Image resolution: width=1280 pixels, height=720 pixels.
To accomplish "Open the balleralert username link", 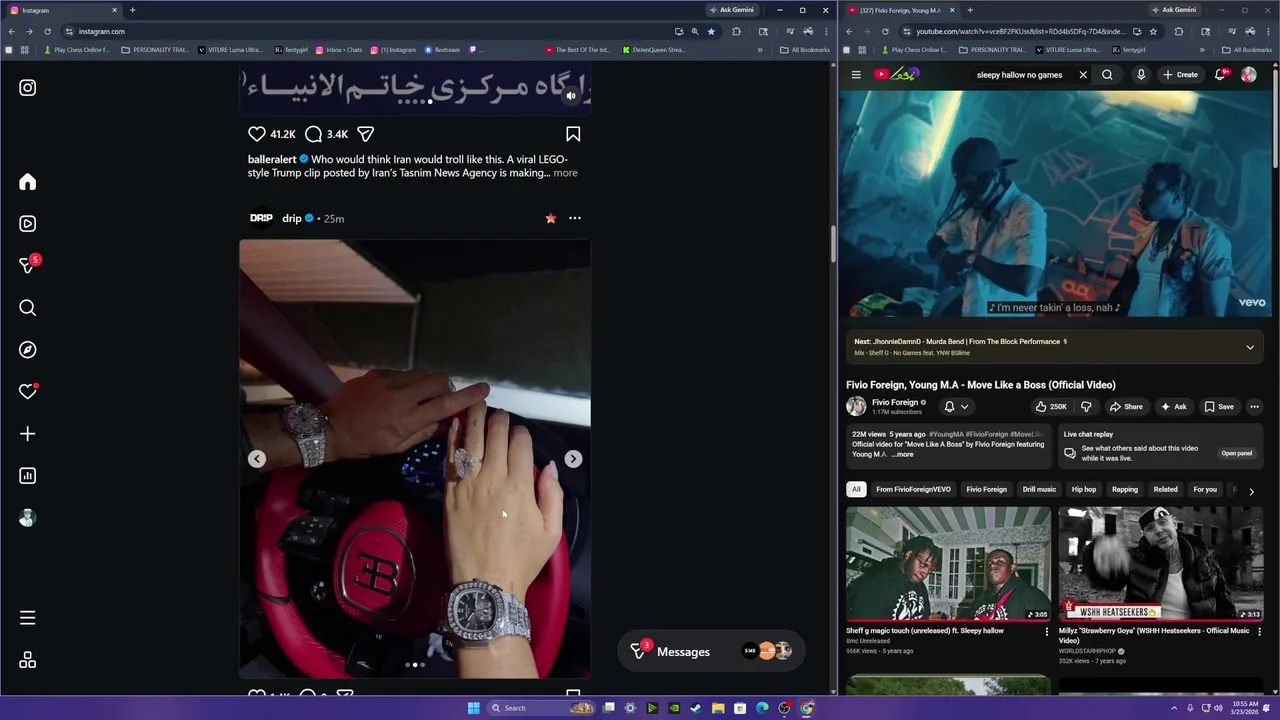I will (x=272, y=159).
